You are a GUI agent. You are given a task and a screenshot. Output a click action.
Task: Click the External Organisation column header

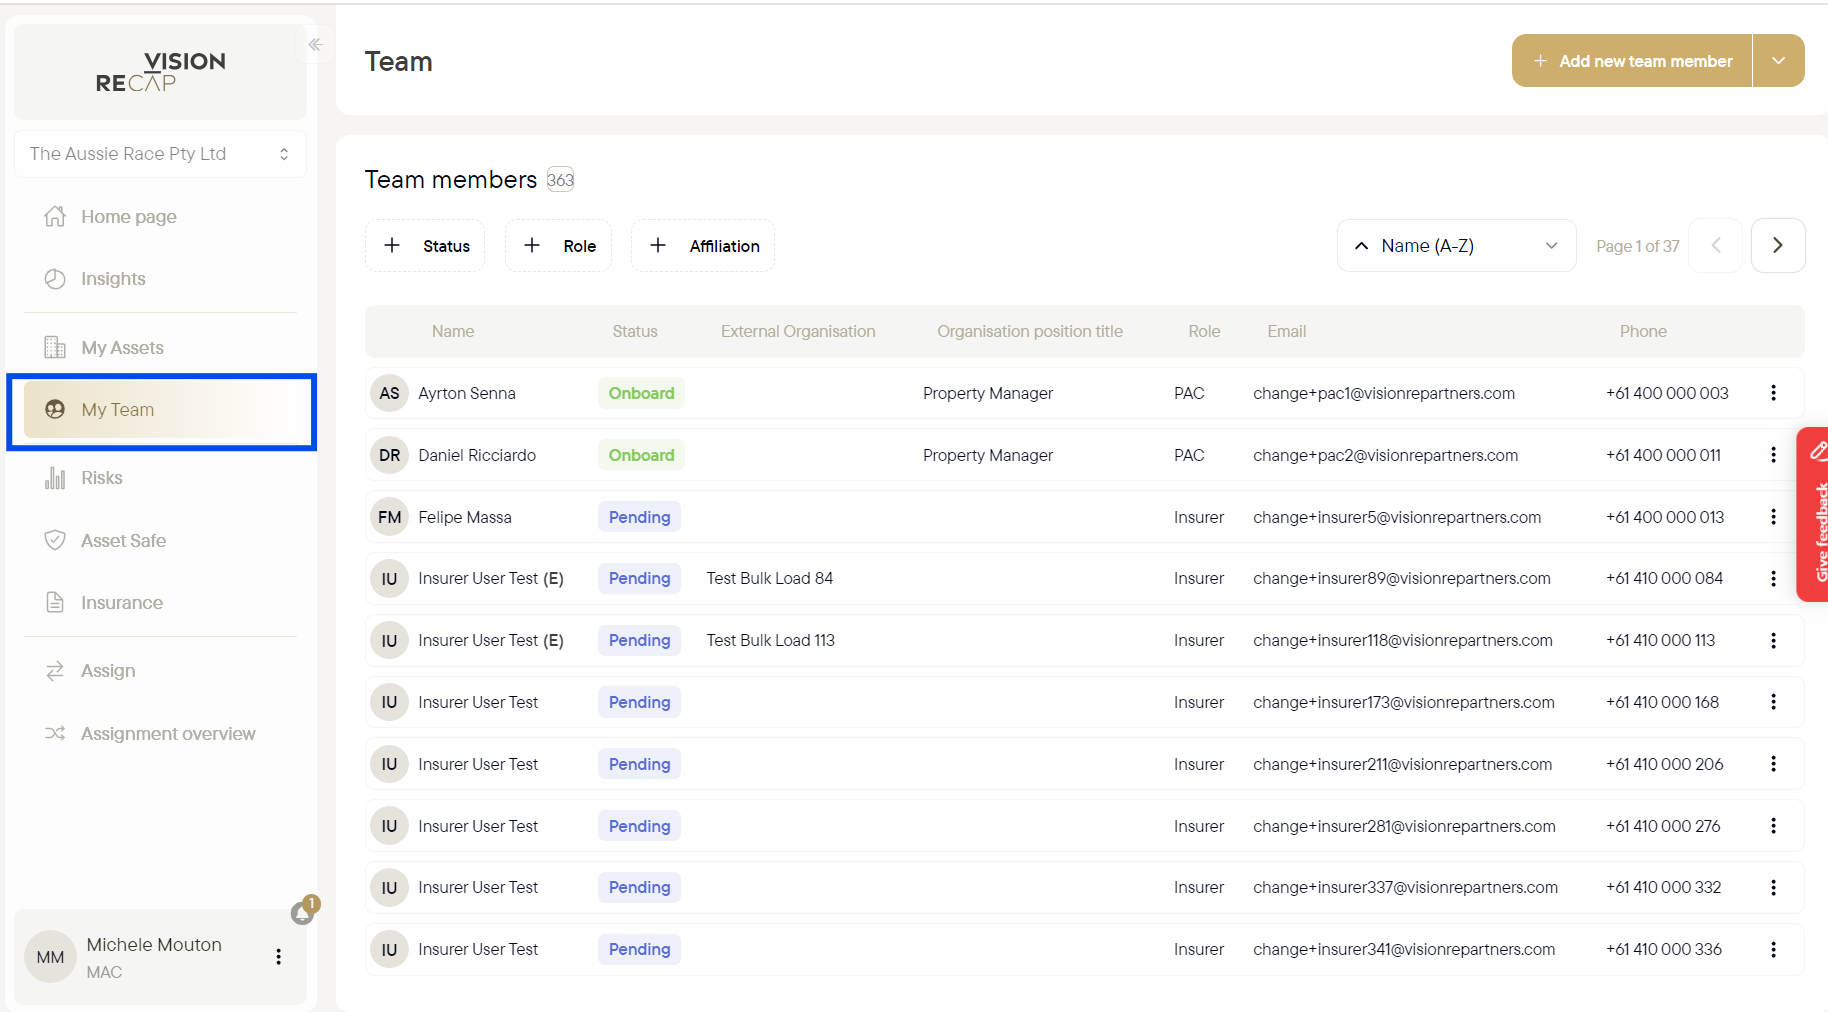(798, 331)
